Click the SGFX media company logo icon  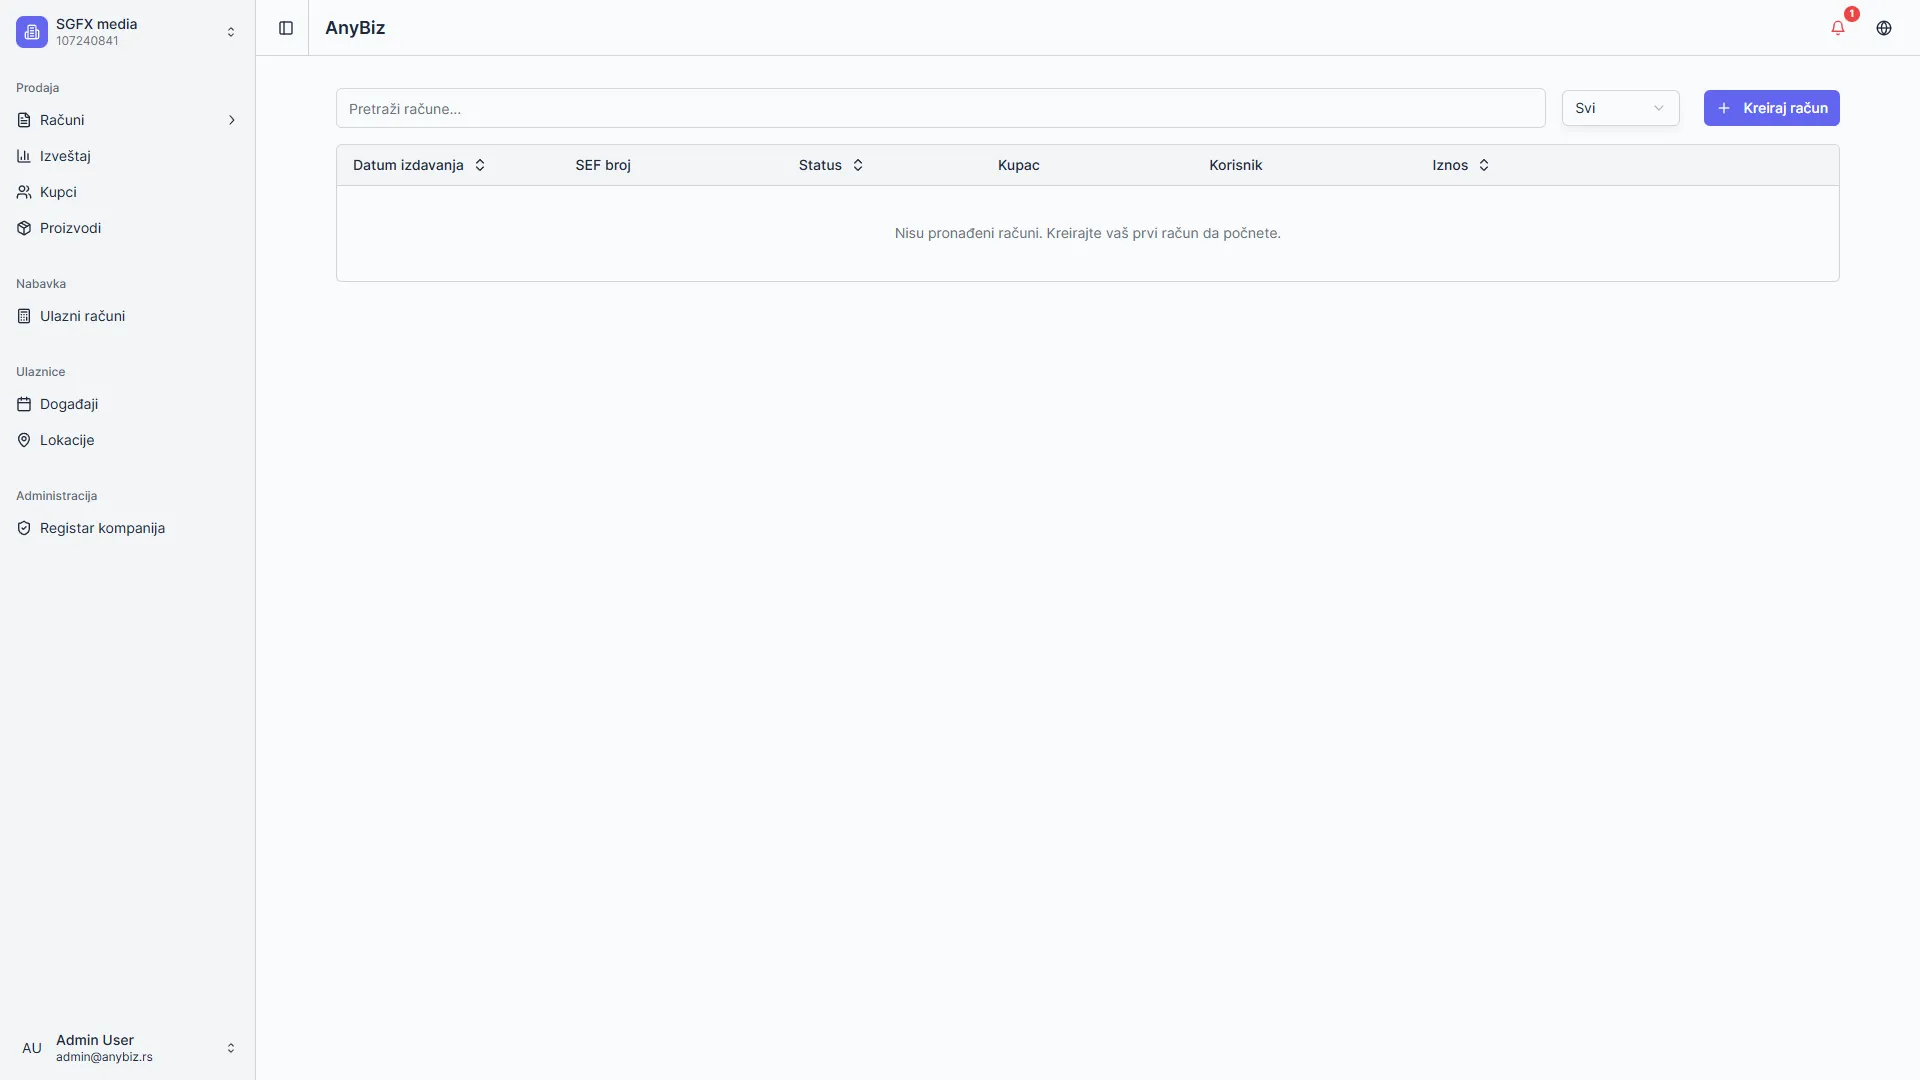32,32
